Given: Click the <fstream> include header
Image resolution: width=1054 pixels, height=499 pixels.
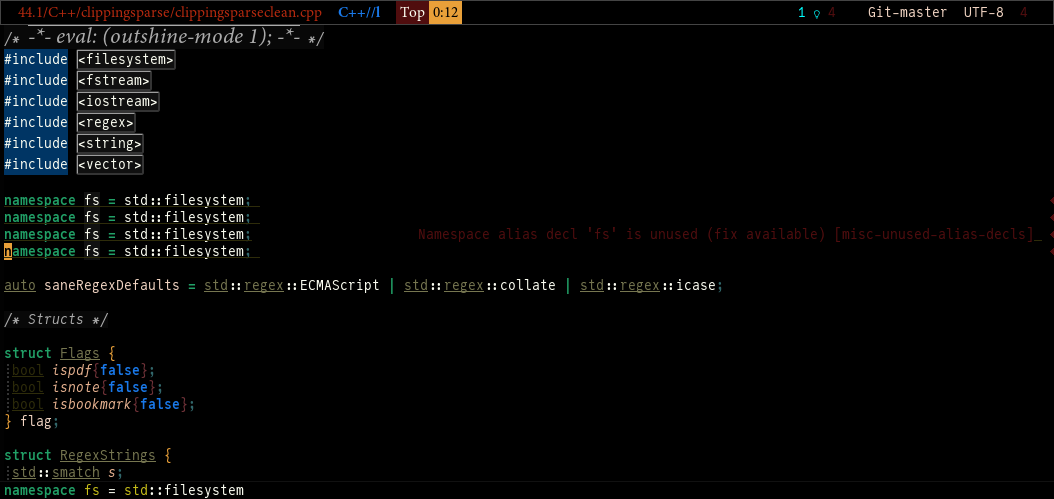Looking at the screenshot, I should click(x=114, y=81).
